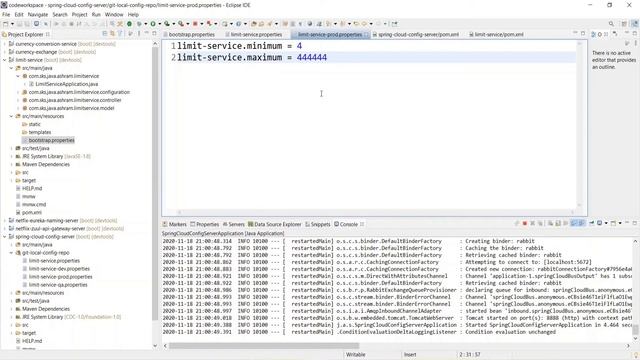Open the Servers view tab
Viewport: 640px width, 360px height.
click(x=233, y=224)
